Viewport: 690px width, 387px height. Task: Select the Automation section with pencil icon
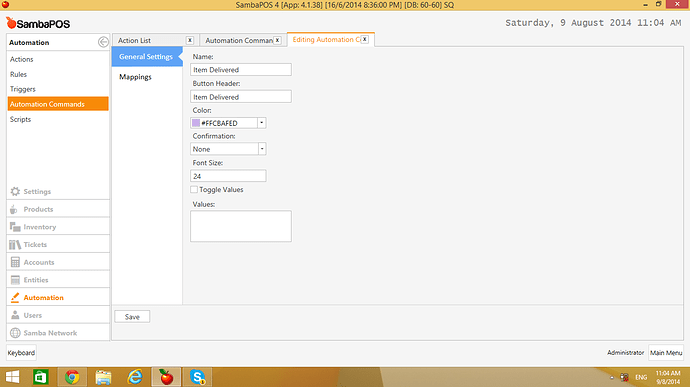coord(58,298)
